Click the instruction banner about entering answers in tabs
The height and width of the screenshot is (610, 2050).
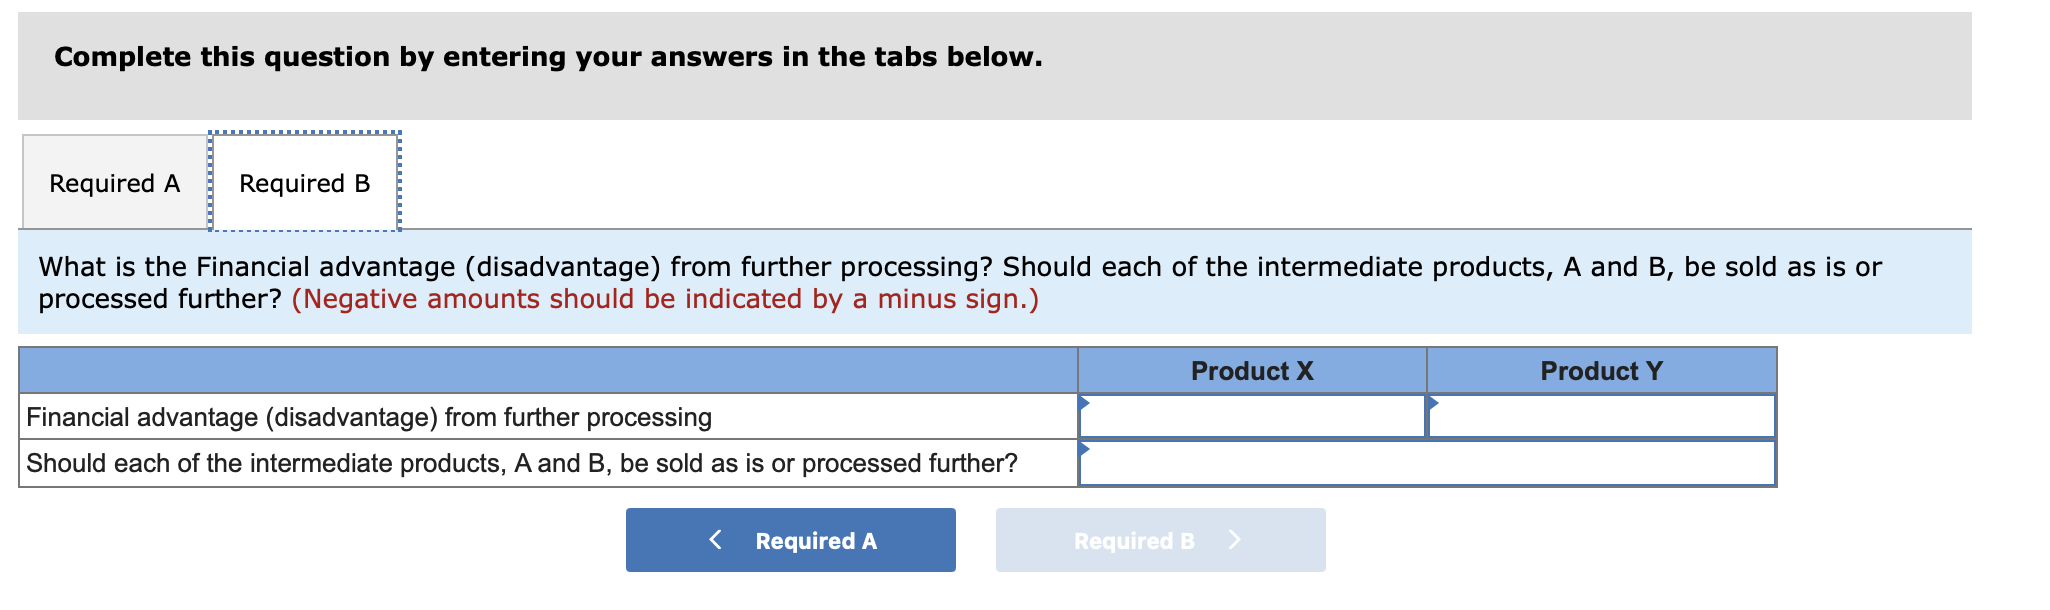pyautogui.click(x=547, y=57)
